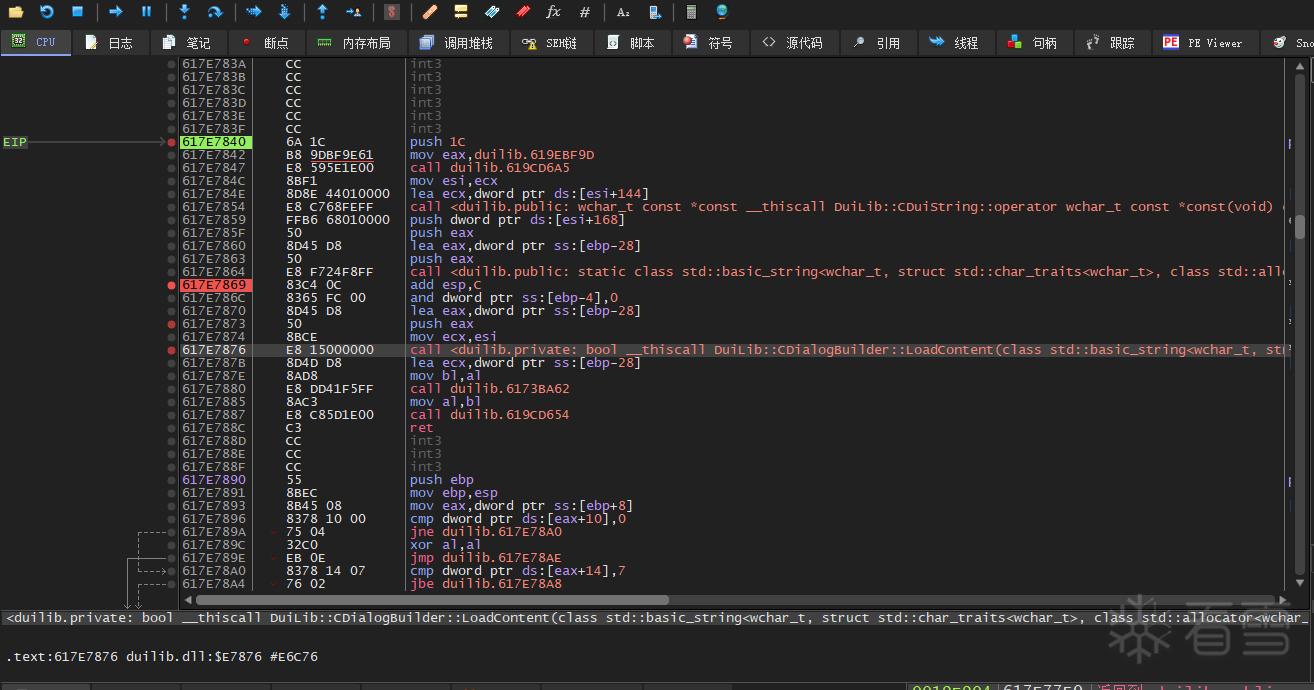Toggle breakpoint dot at address 617E7869

(173, 285)
